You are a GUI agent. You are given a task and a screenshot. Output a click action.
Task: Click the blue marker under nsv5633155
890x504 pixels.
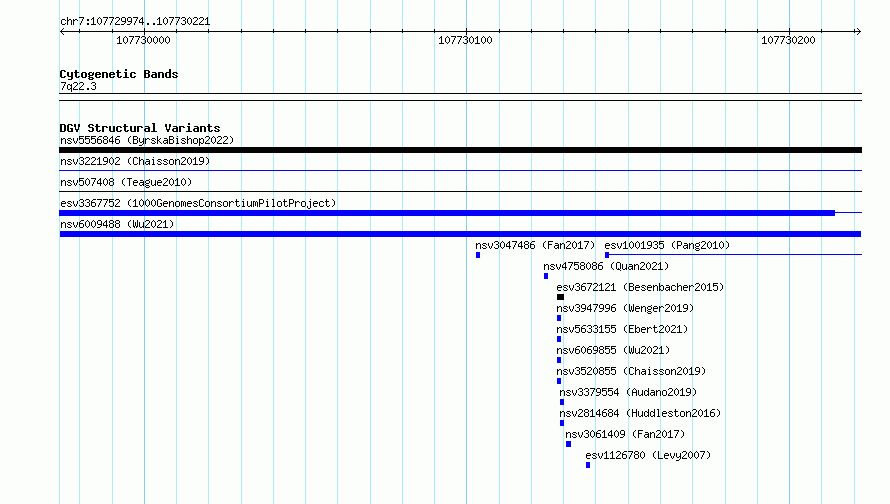pos(559,339)
